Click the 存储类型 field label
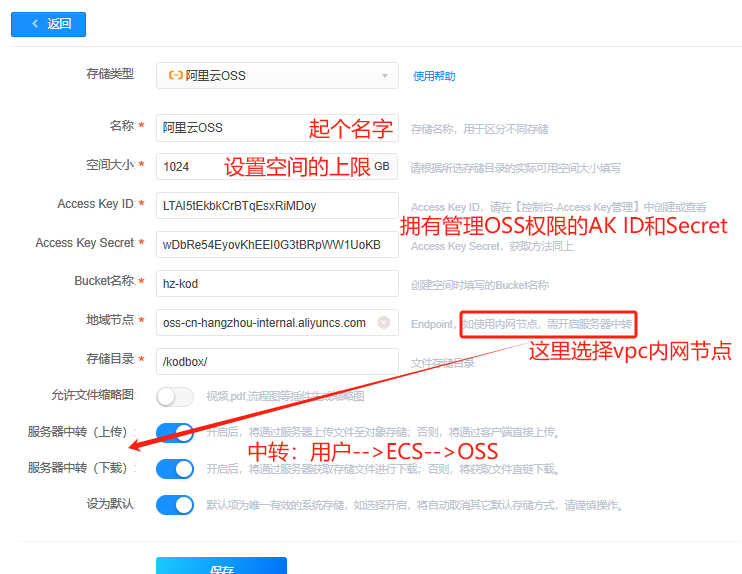 (x=110, y=74)
